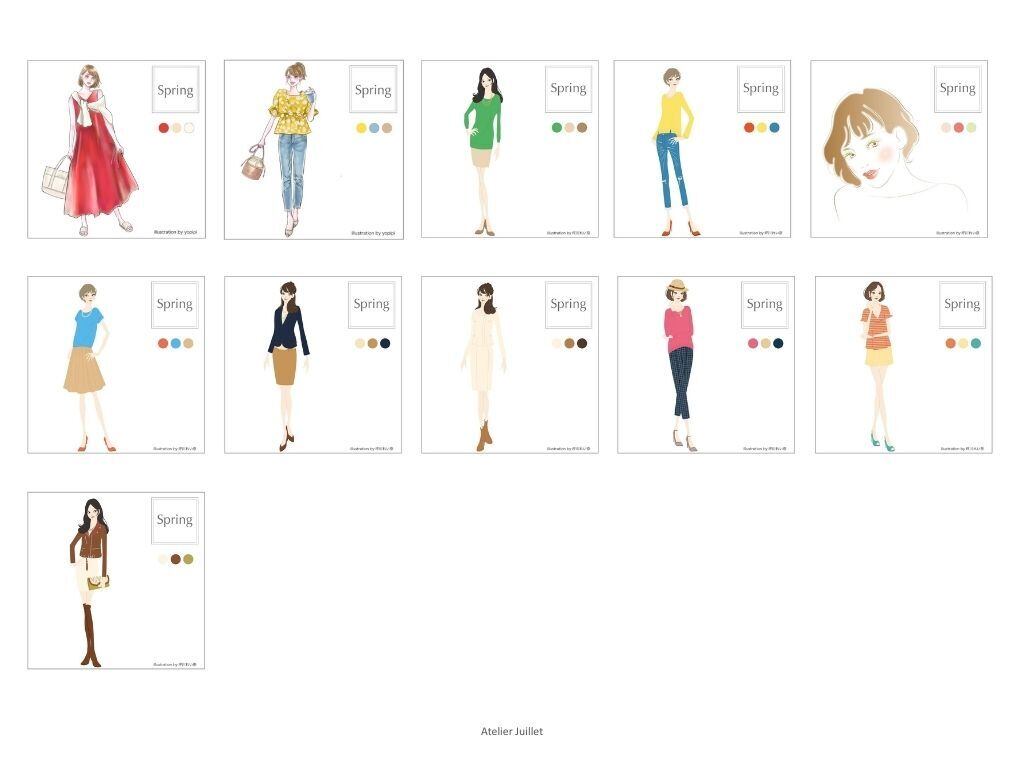Choose the navy swatch on the navy blazer card
The width and height of the screenshot is (1024, 768).
click(385, 344)
